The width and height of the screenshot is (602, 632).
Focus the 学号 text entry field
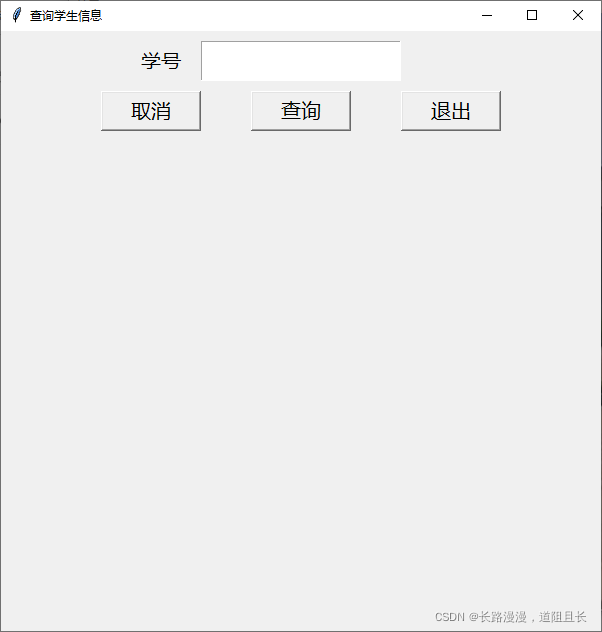click(x=301, y=61)
